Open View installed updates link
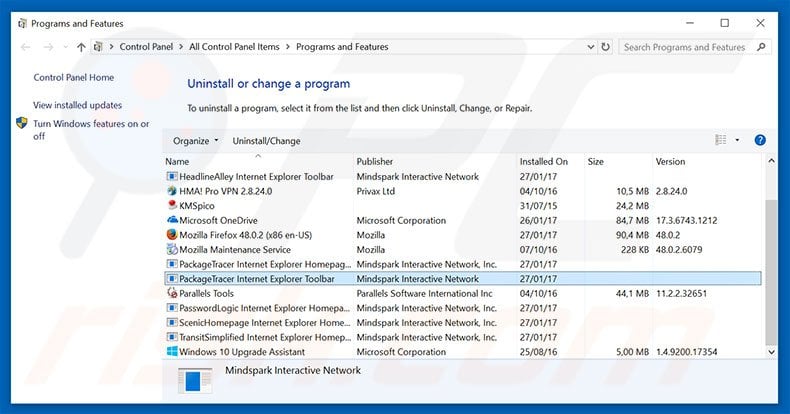Image resolution: width=790 pixels, height=414 pixels. click(78, 105)
